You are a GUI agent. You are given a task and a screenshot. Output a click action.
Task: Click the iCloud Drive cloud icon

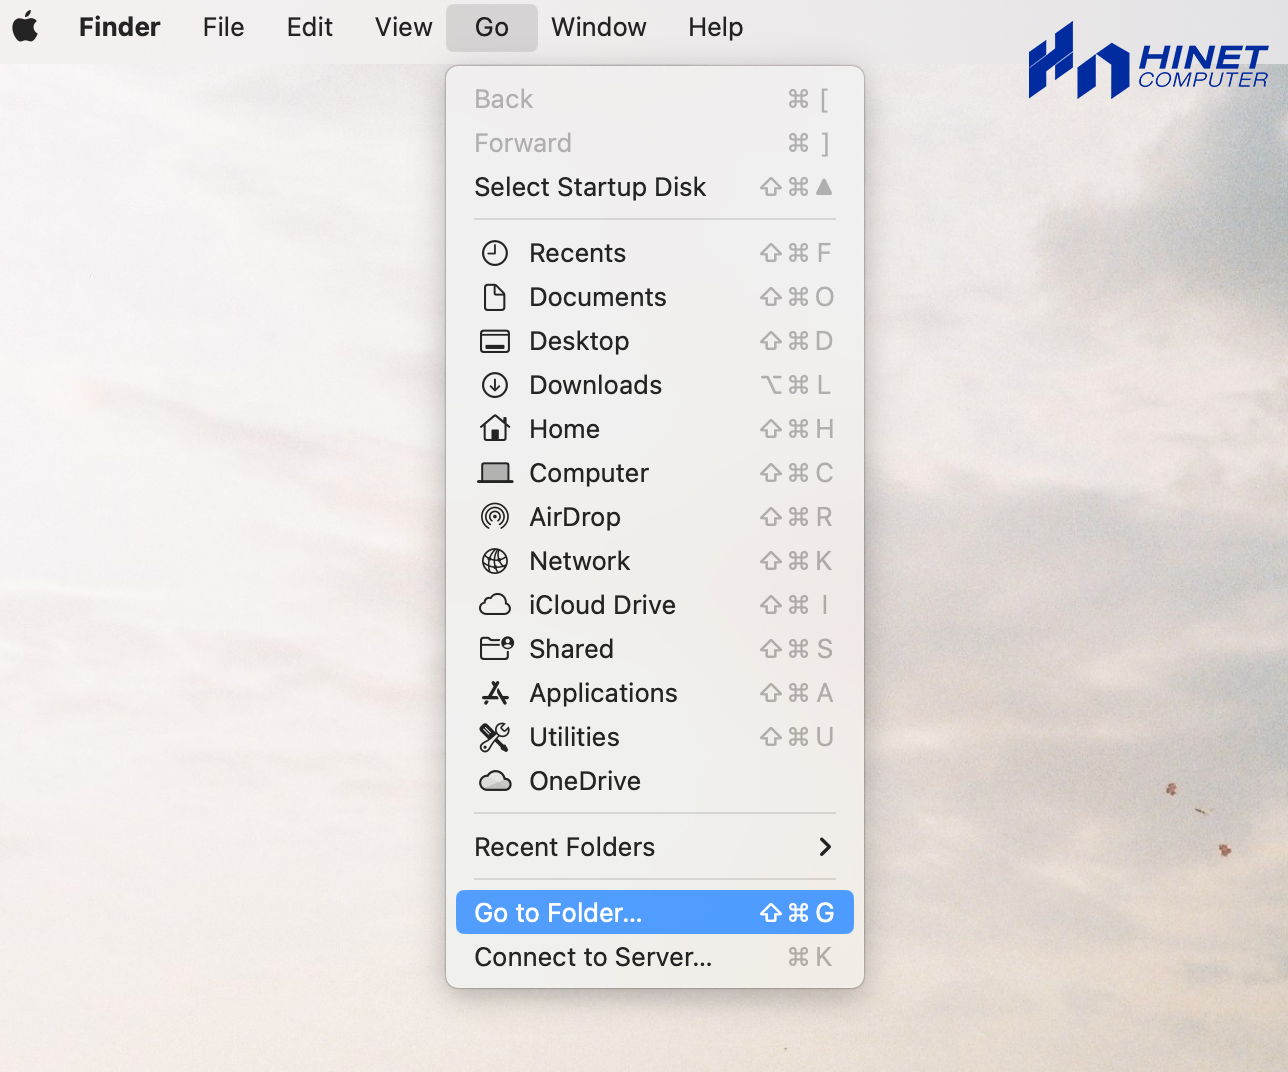click(495, 605)
